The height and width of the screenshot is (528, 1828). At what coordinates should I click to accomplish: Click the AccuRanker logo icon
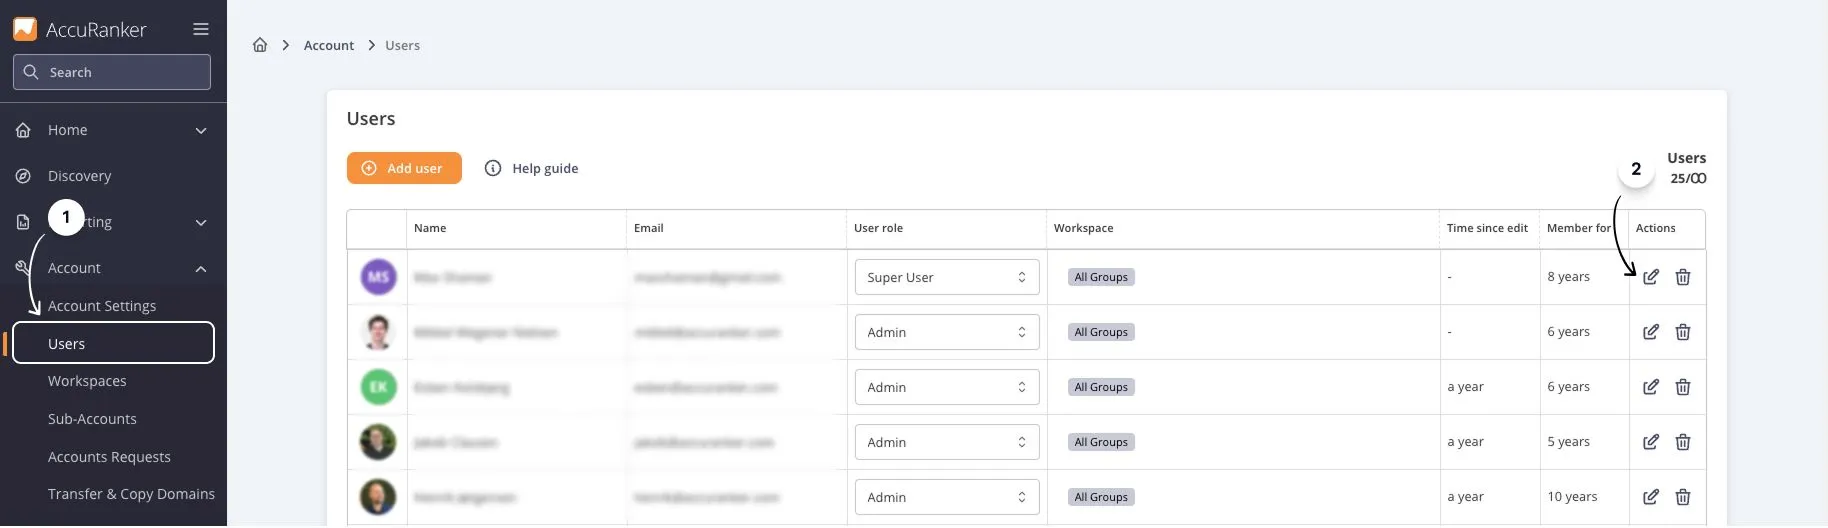click(25, 29)
